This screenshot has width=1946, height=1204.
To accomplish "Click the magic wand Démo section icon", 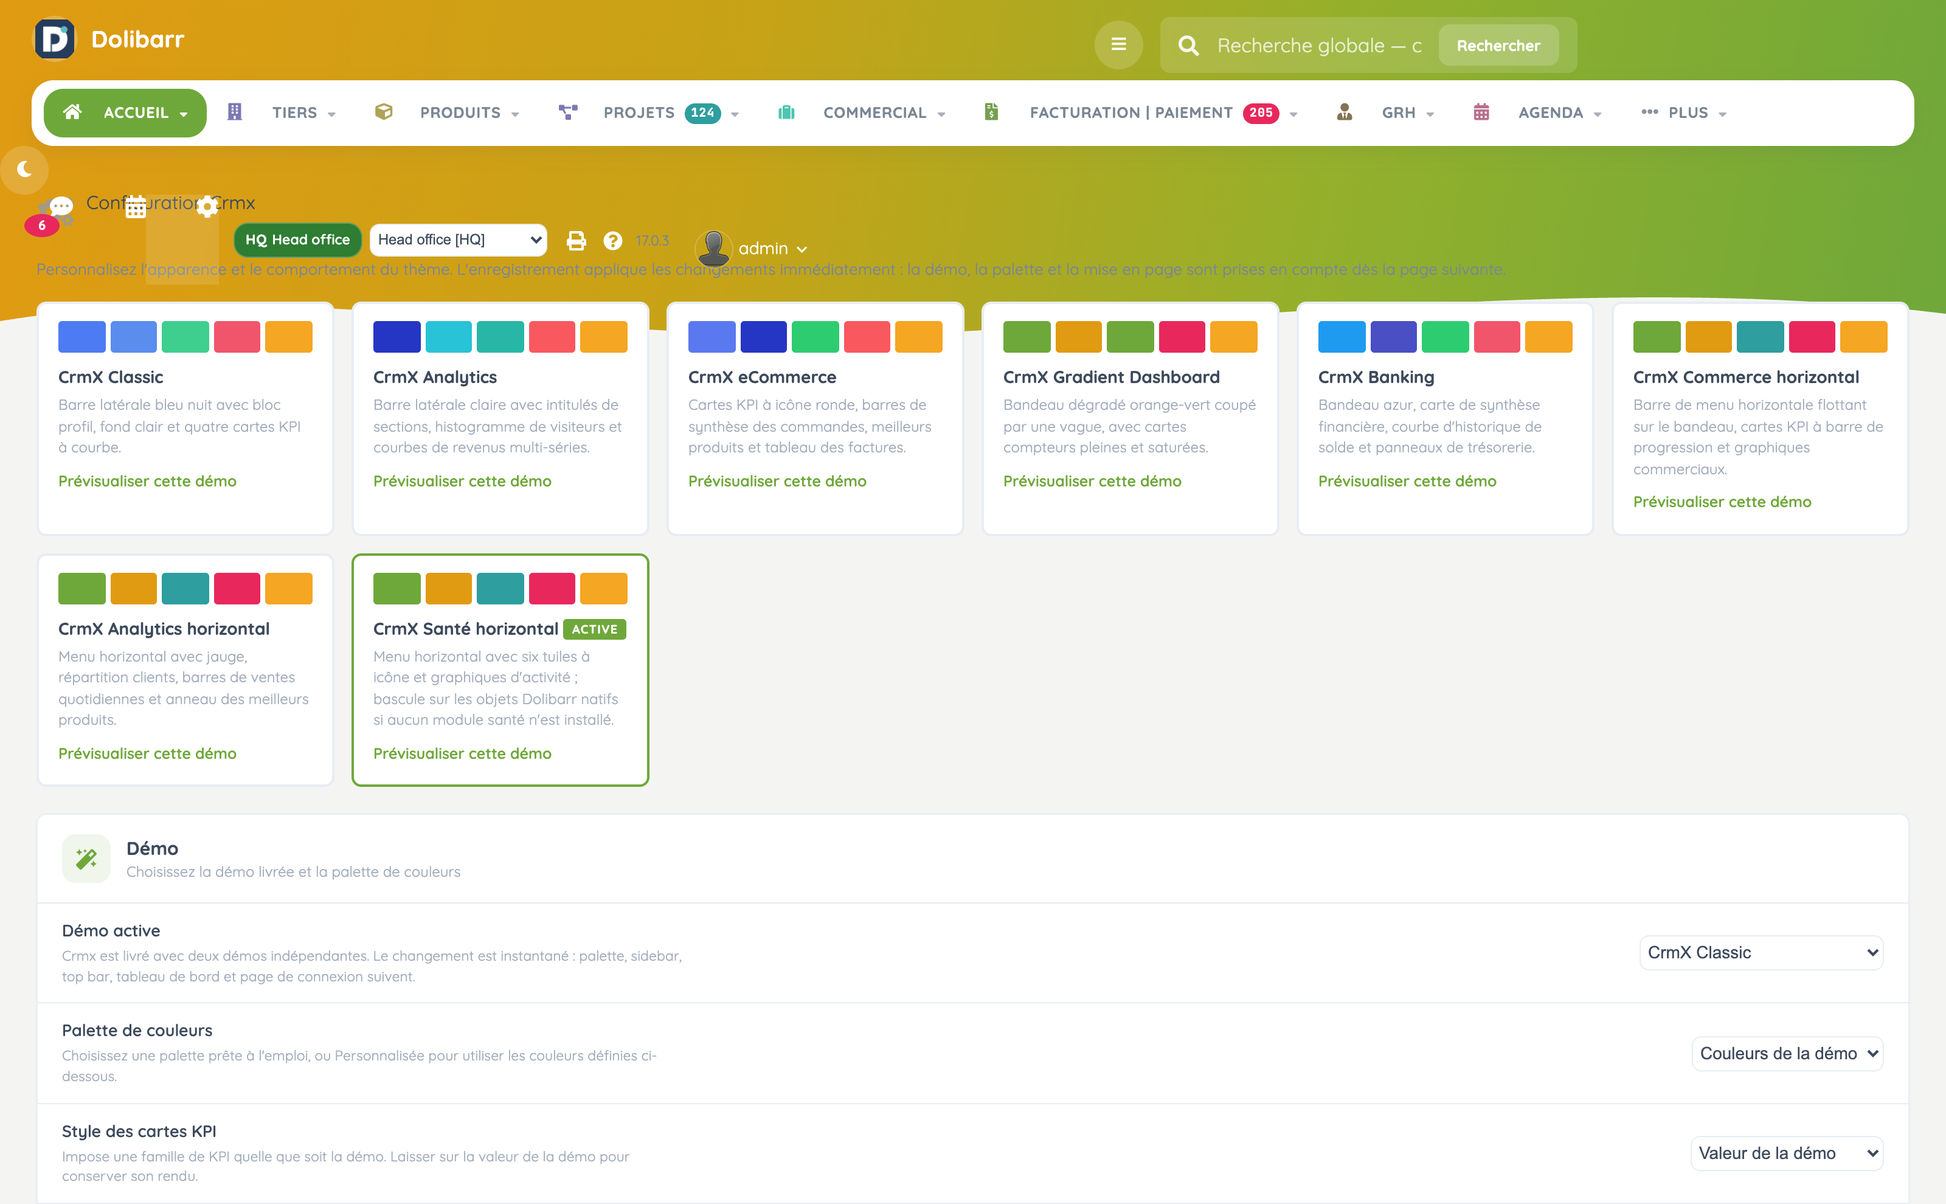I will 86,858.
